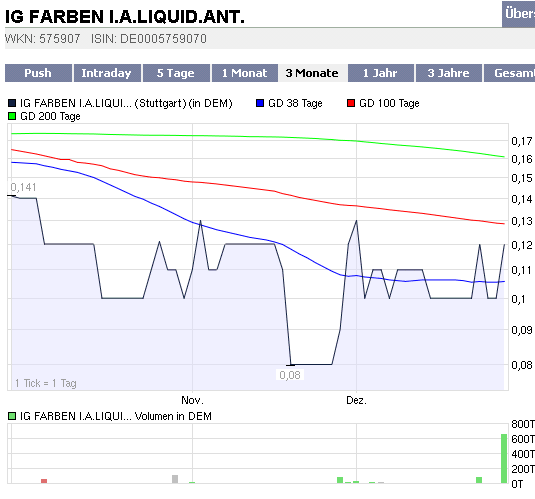Click the 0,1 price axis value

pos(518,299)
